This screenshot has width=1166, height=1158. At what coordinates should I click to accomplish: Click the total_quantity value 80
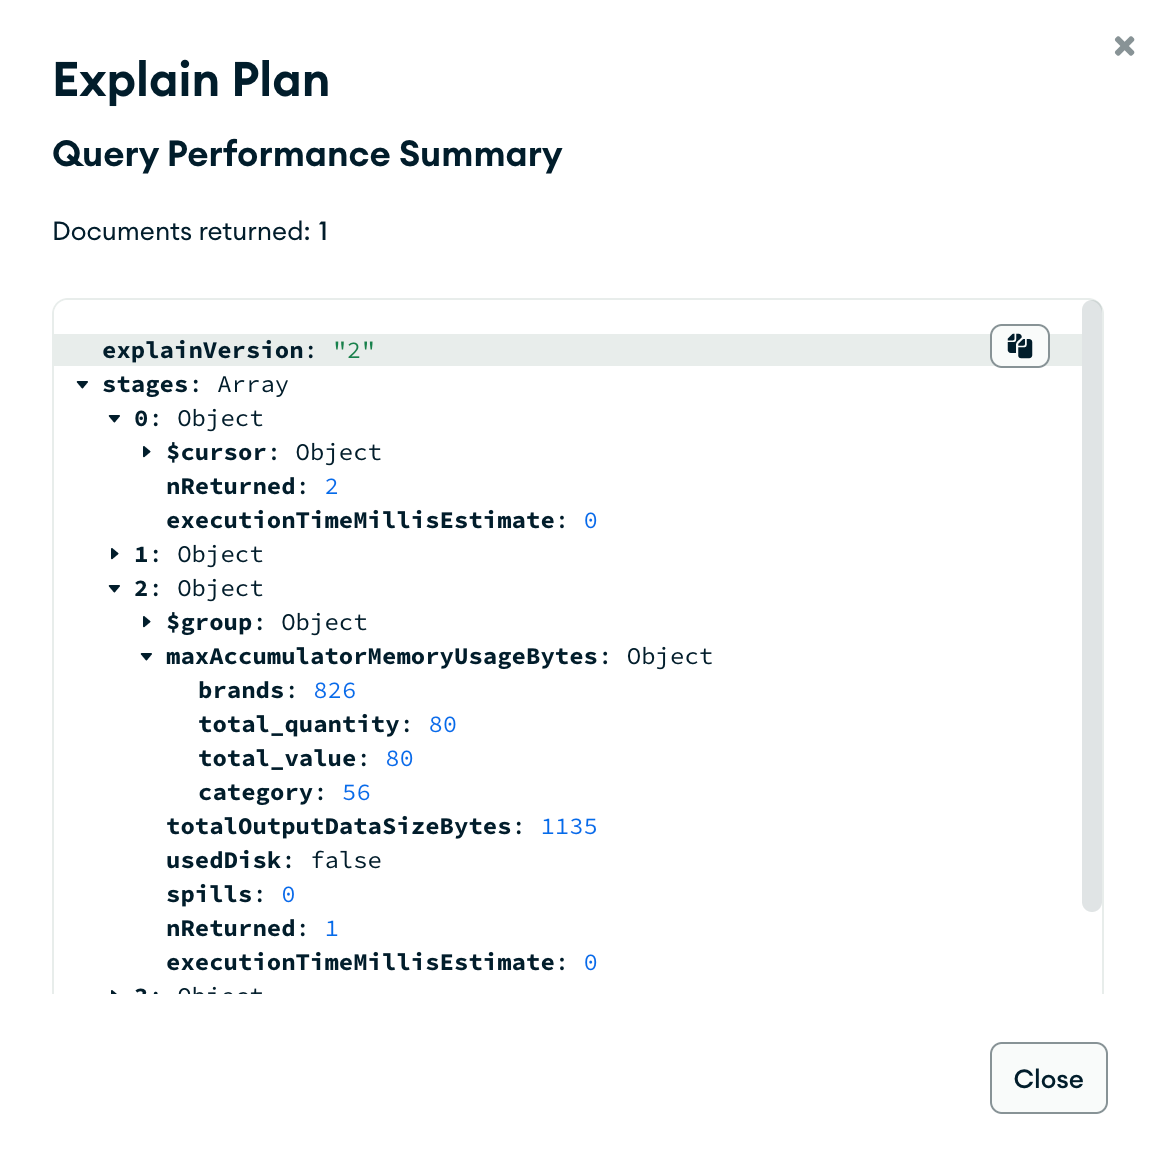tap(442, 724)
